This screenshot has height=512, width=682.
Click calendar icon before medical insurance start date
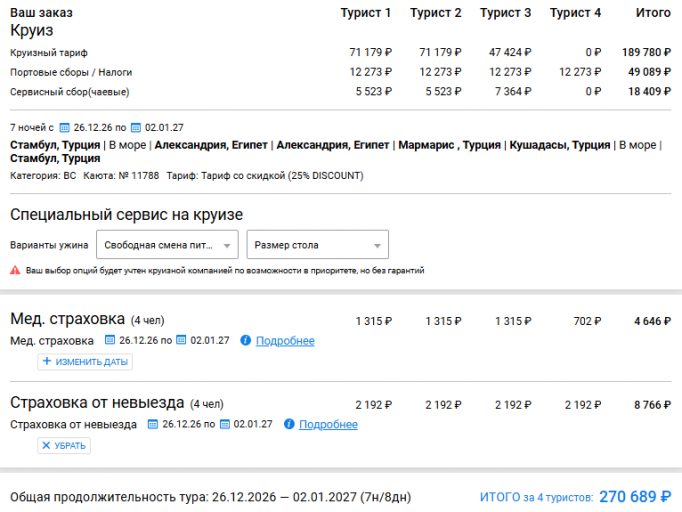click(110, 340)
